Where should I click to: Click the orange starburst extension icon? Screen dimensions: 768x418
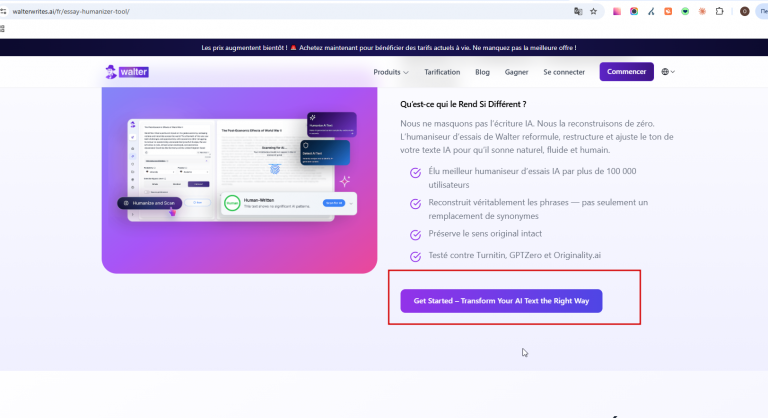702,11
